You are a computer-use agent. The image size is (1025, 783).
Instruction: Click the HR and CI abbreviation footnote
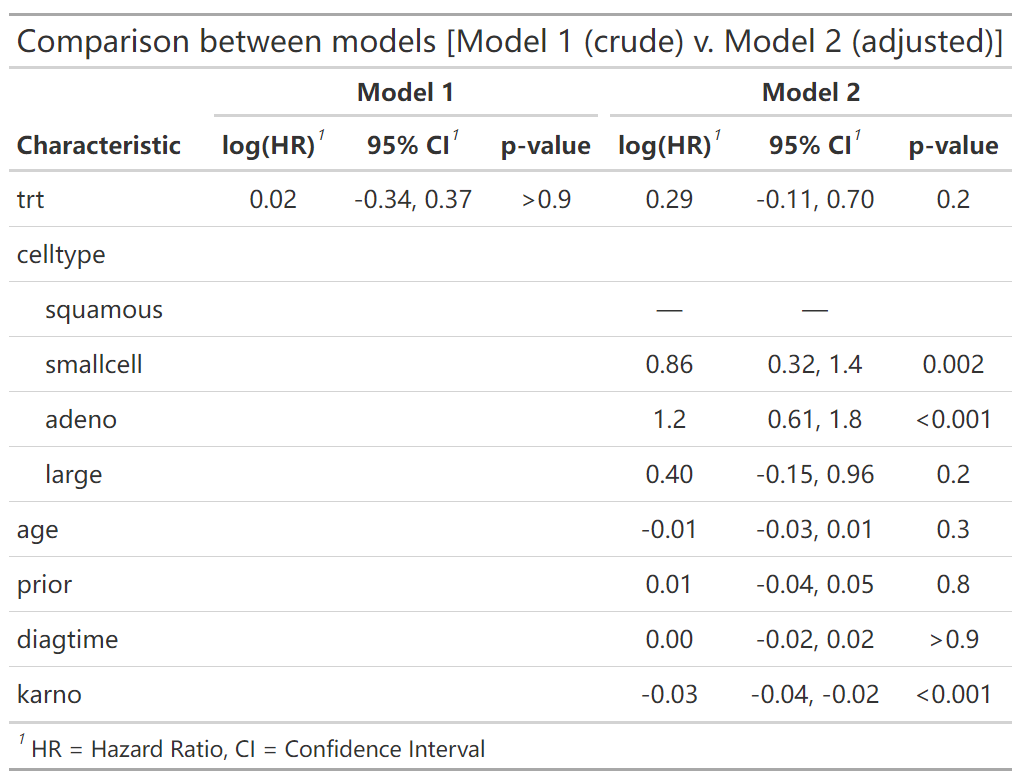tap(251, 749)
